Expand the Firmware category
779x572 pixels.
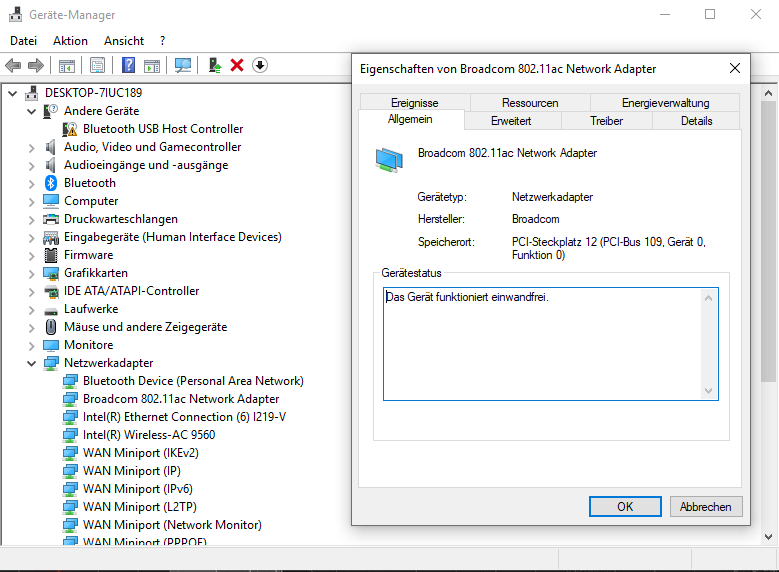coord(31,256)
